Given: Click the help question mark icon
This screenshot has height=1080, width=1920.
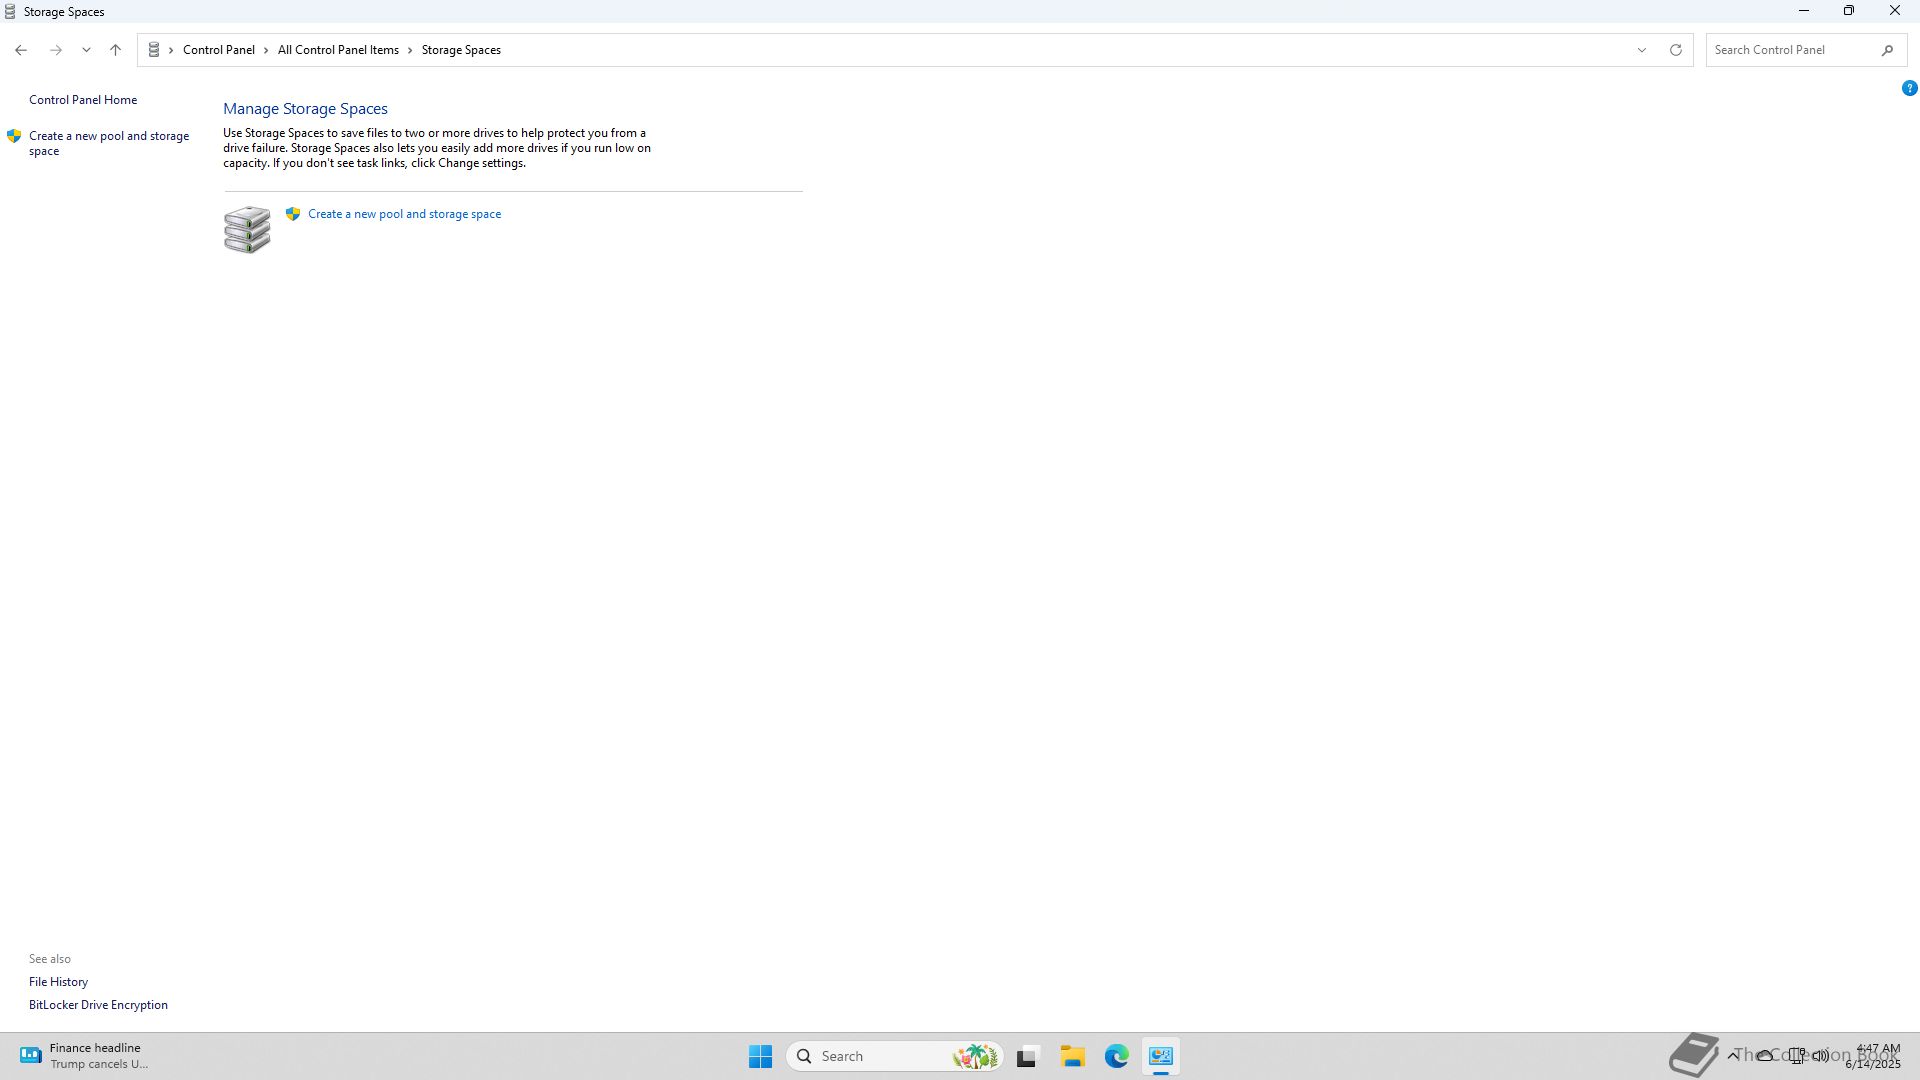Looking at the screenshot, I should (x=1909, y=88).
